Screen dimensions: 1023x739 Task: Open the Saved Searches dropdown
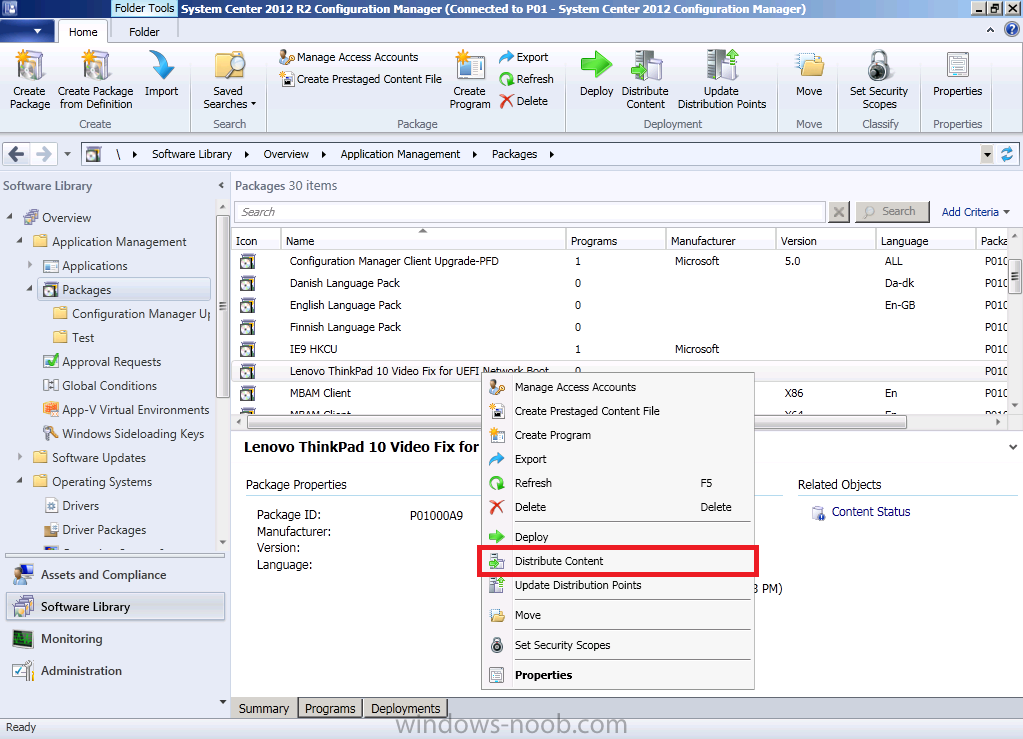229,79
